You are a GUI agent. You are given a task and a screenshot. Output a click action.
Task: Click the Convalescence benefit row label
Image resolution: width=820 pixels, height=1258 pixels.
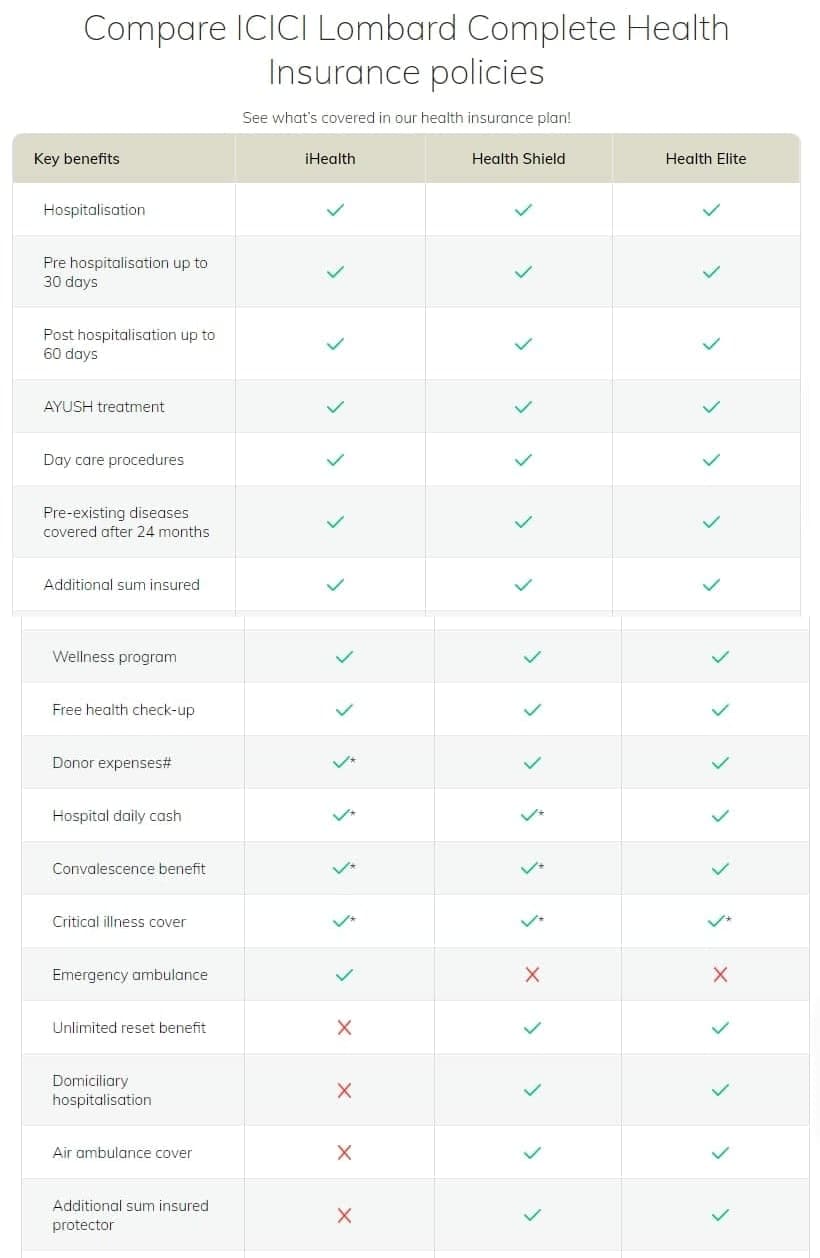point(129,869)
